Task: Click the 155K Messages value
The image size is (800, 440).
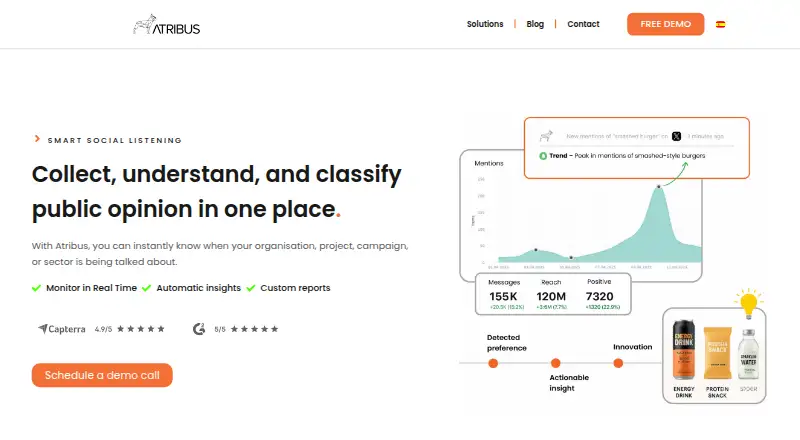Action: click(503, 297)
